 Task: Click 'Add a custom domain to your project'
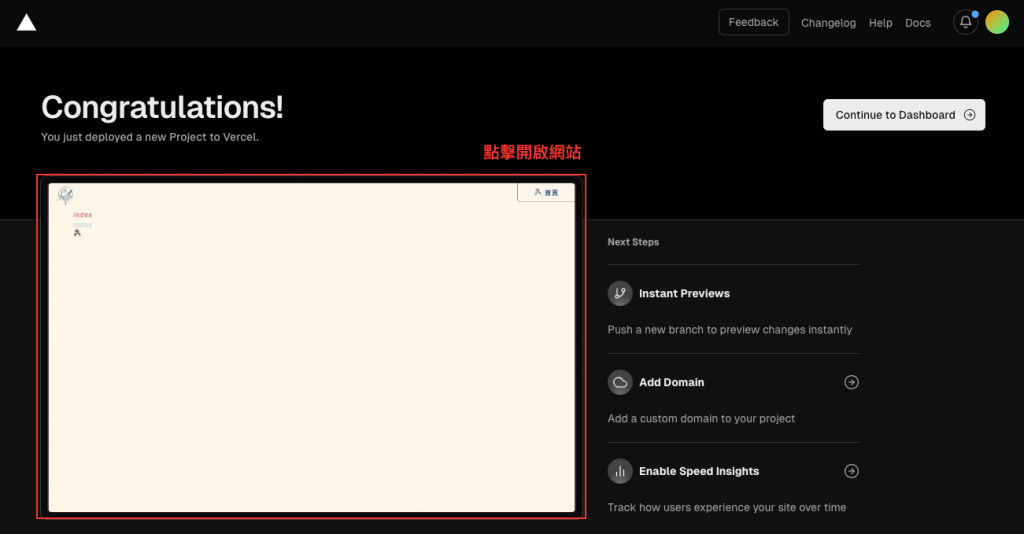[x=701, y=418]
